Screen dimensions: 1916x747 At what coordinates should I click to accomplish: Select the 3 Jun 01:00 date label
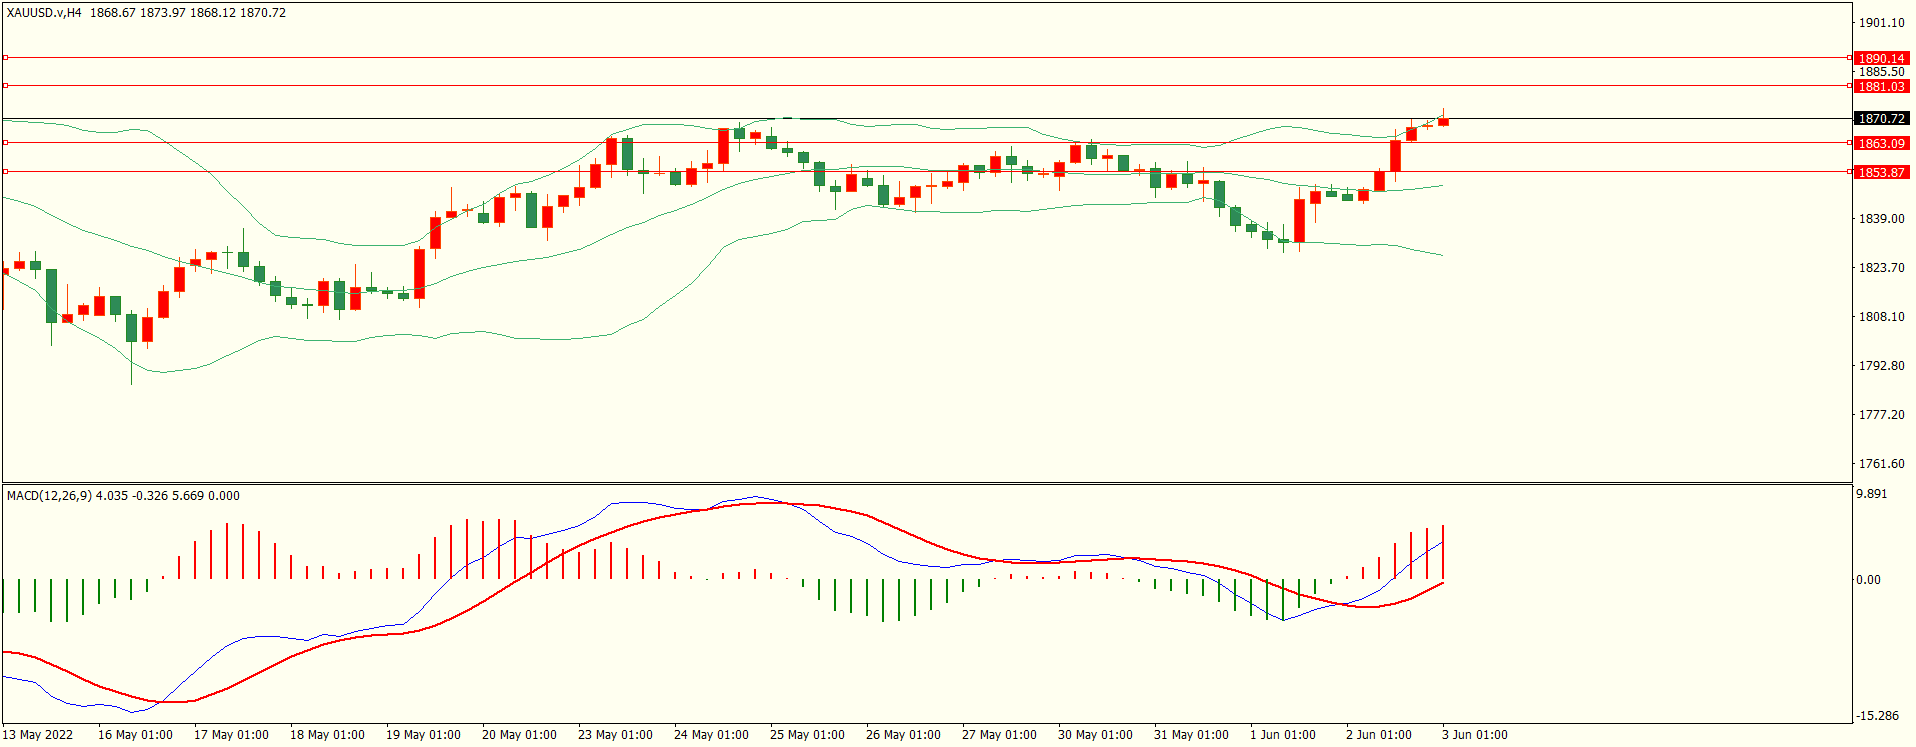[1474, 735]
